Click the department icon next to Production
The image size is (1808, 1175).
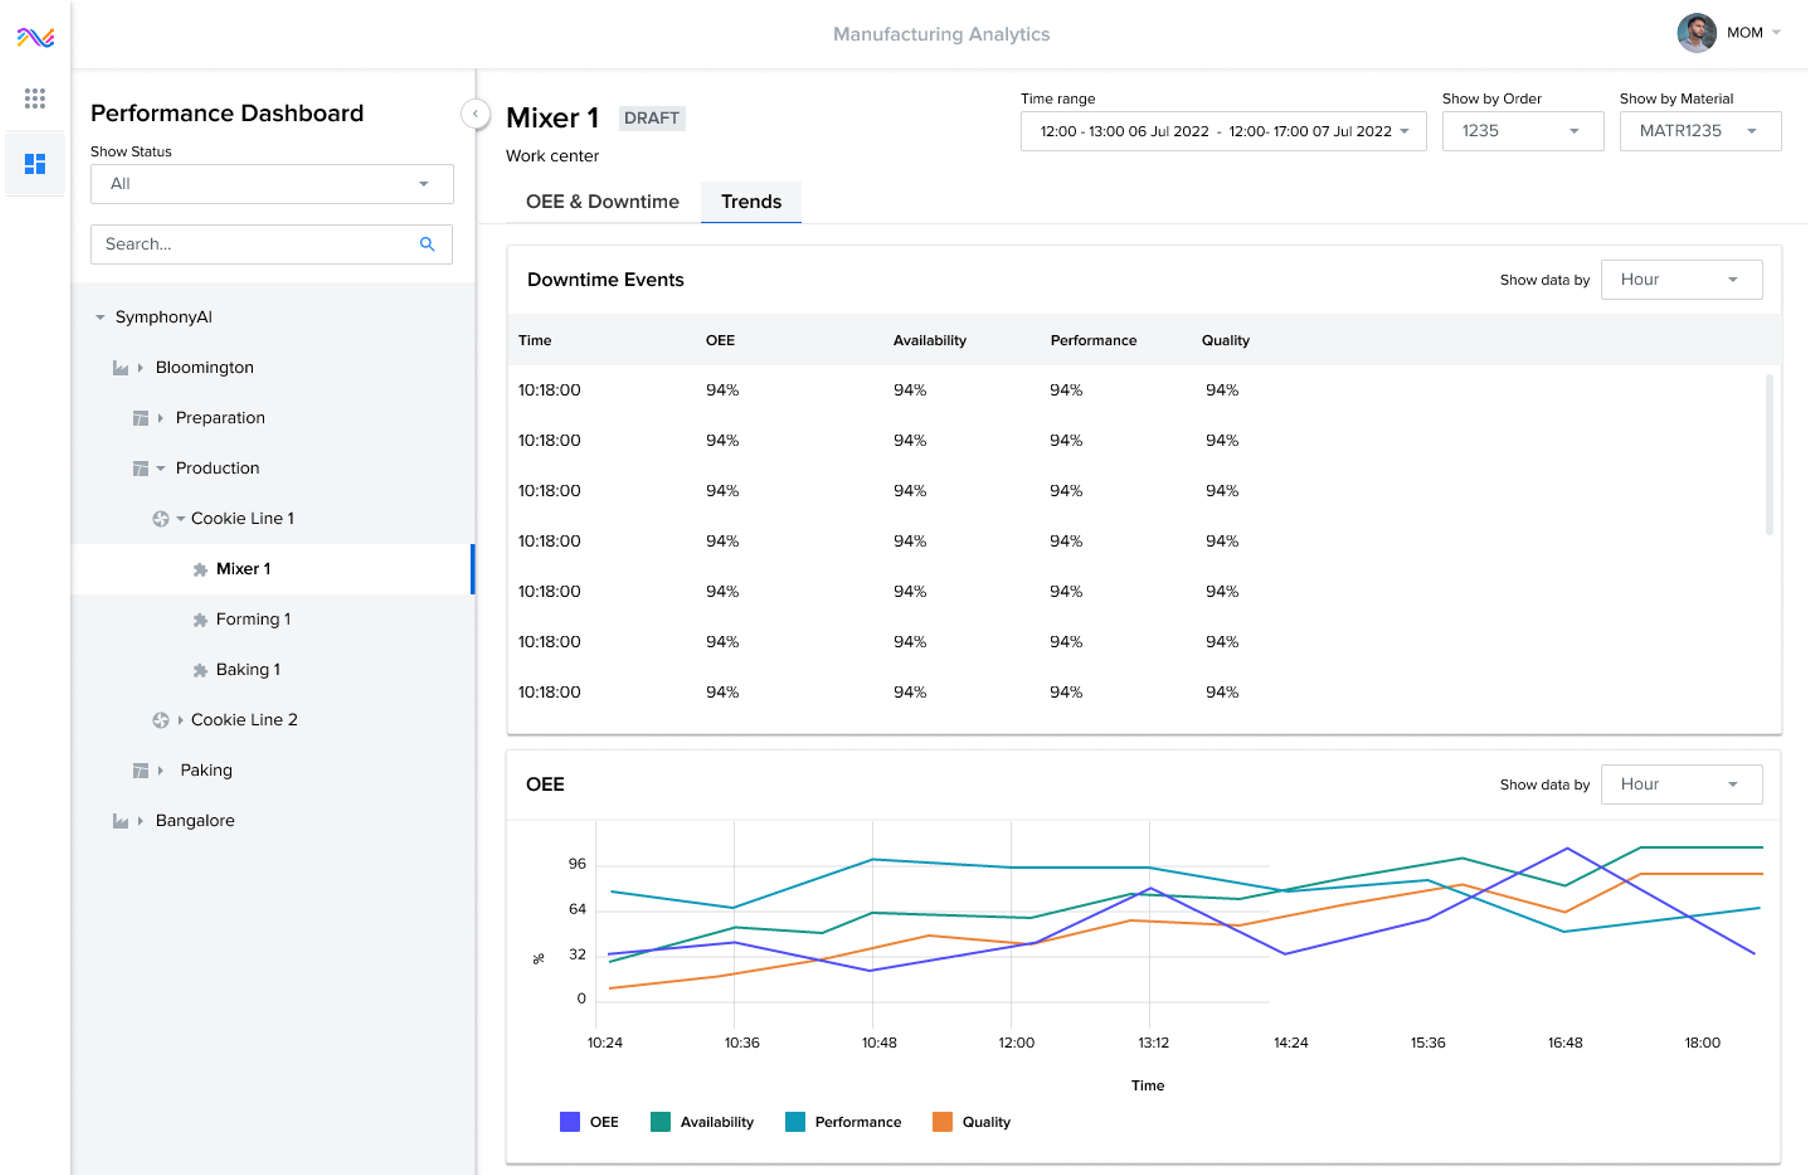pyautogui.click(x=140, y=467)
